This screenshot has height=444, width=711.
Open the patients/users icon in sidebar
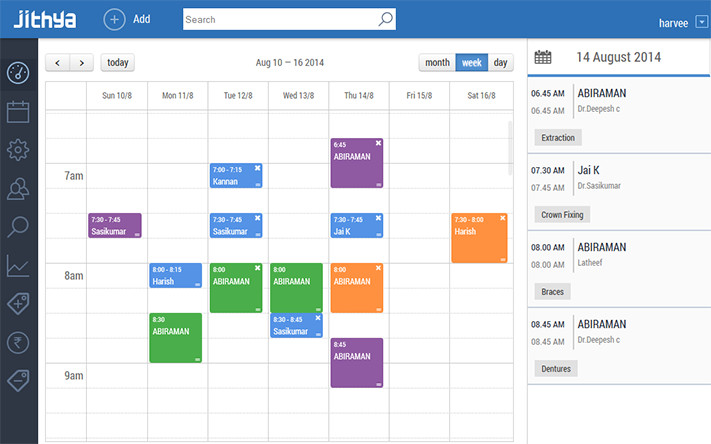tap(18, 188)
